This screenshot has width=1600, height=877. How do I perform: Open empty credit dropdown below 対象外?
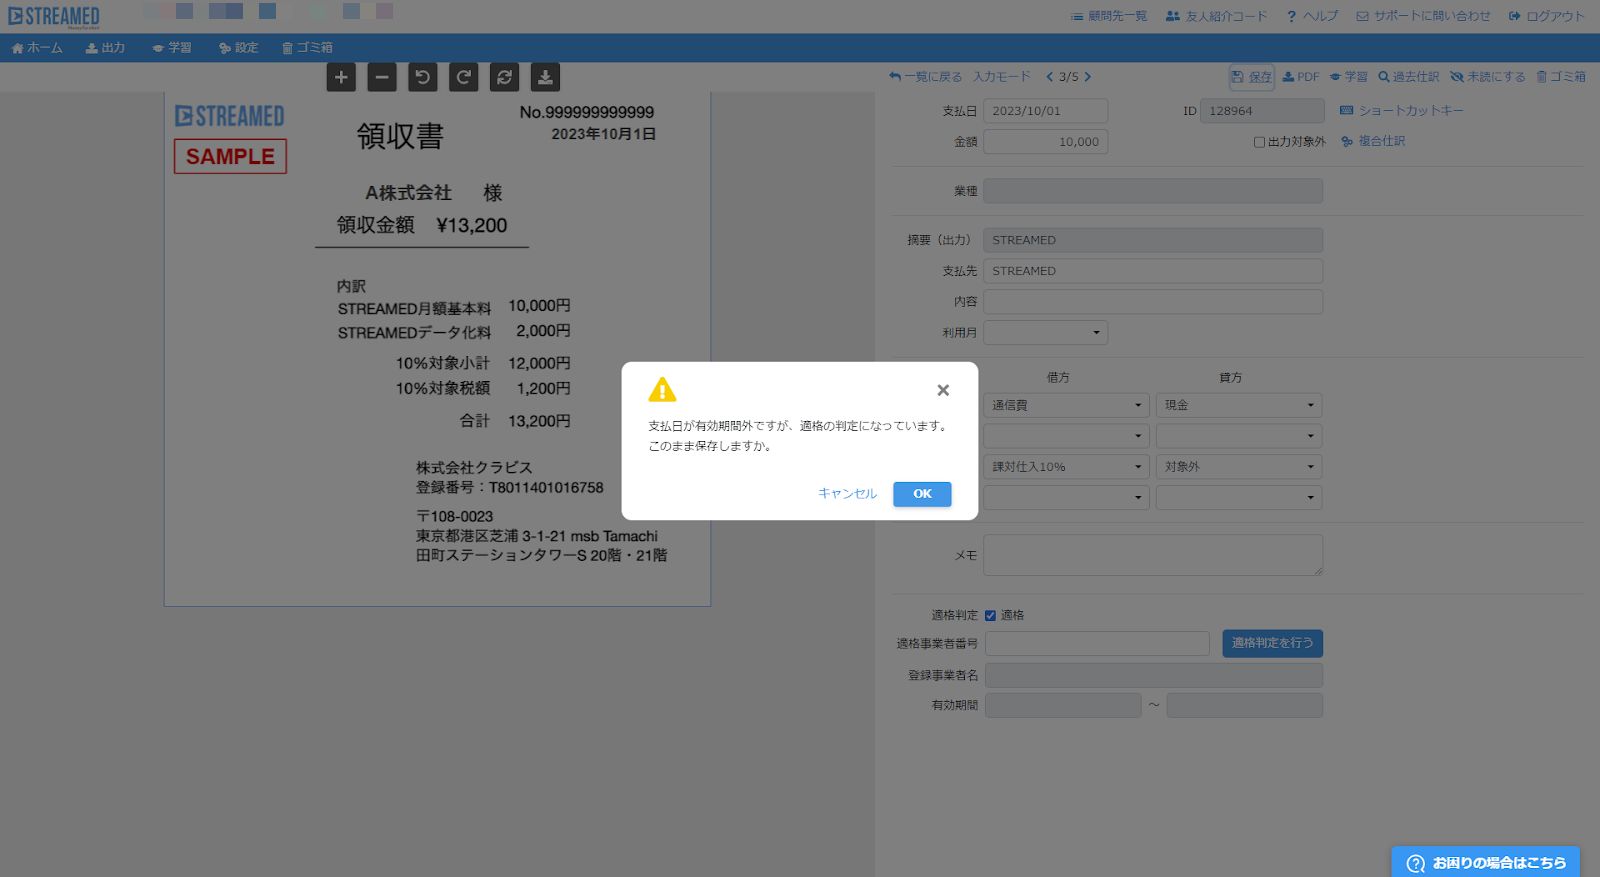1239,497
